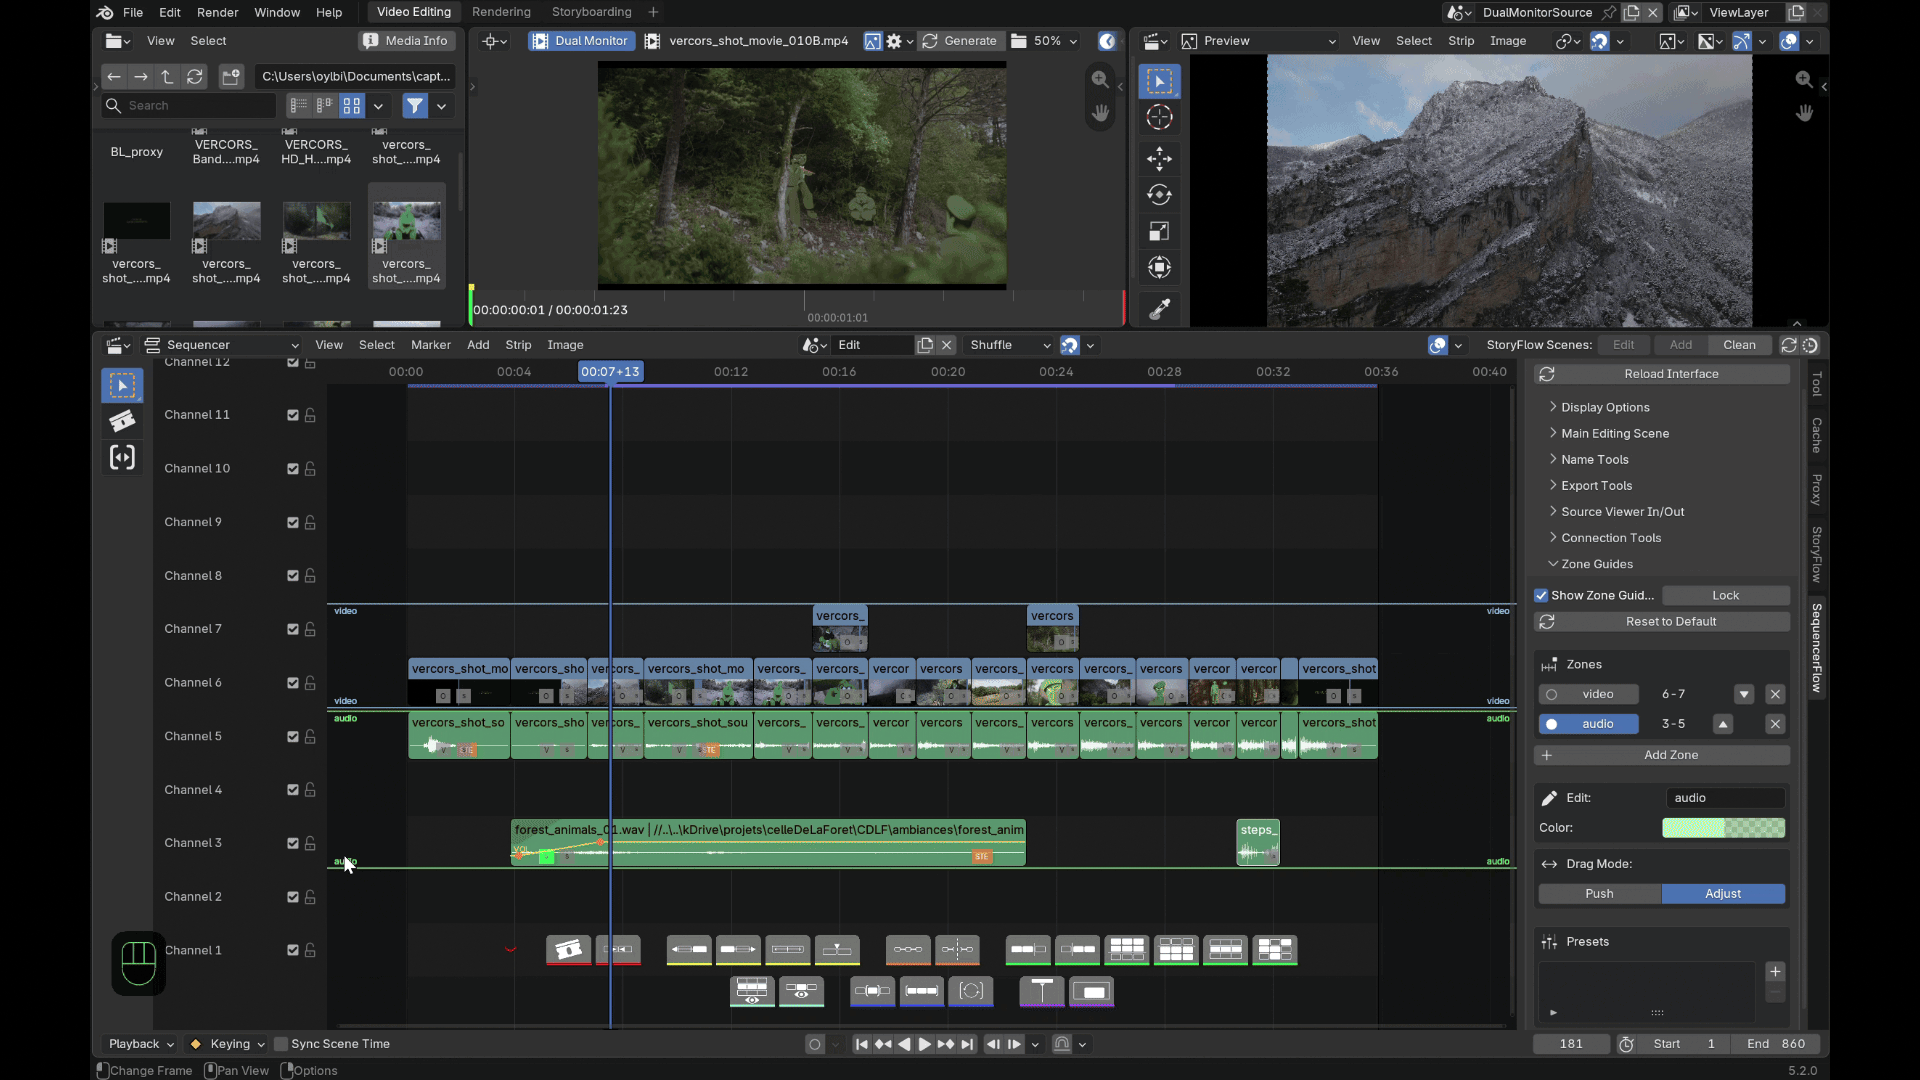The width and height of the screenshot is (1920, 1080).
Task: Select the Blade tool in sequencer toolbar
Action: 122,421
